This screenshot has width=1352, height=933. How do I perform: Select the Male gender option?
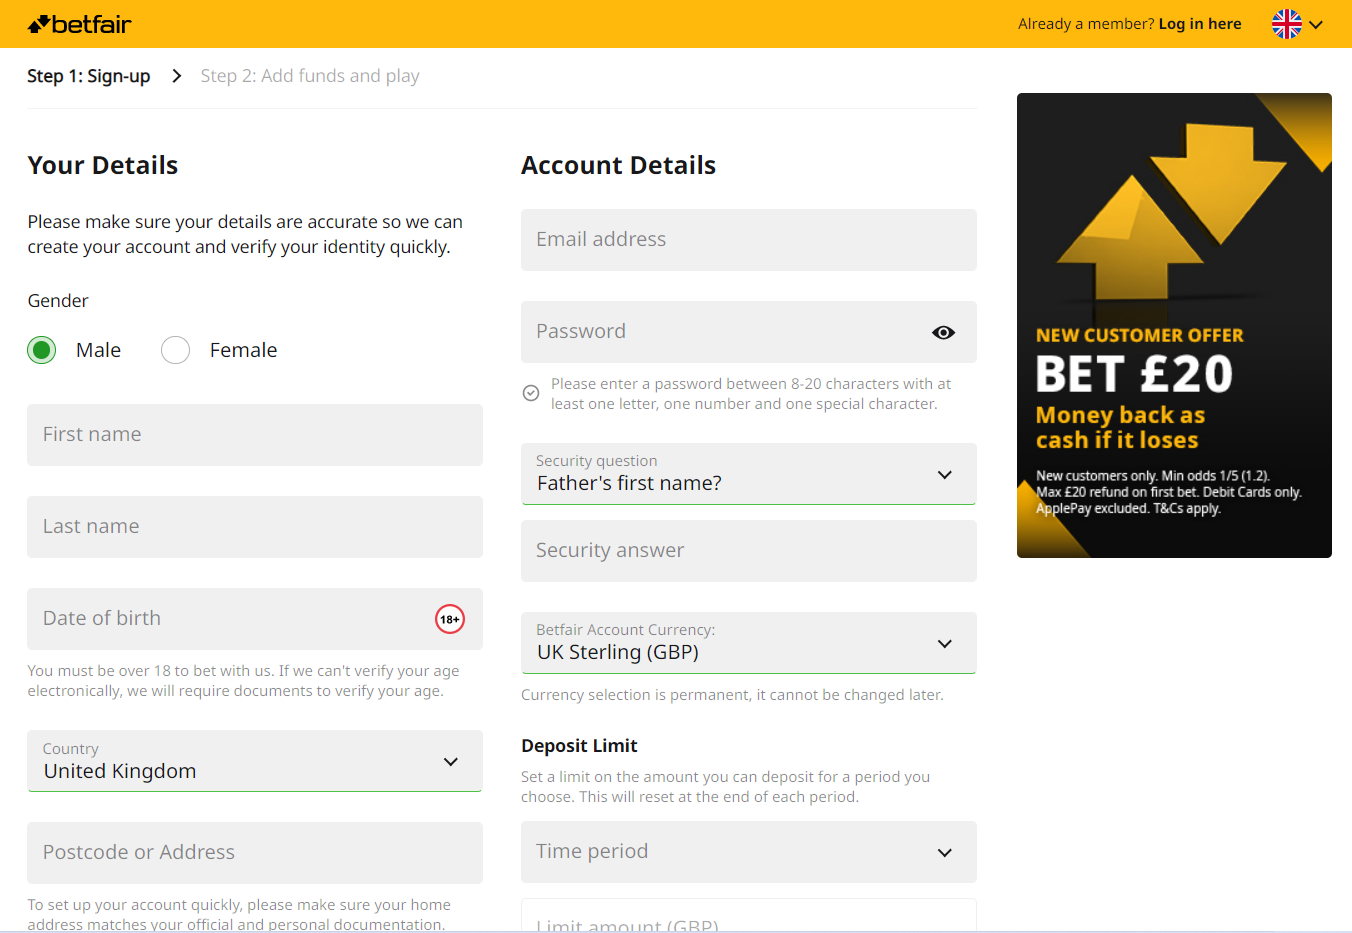tap(41, 350)
